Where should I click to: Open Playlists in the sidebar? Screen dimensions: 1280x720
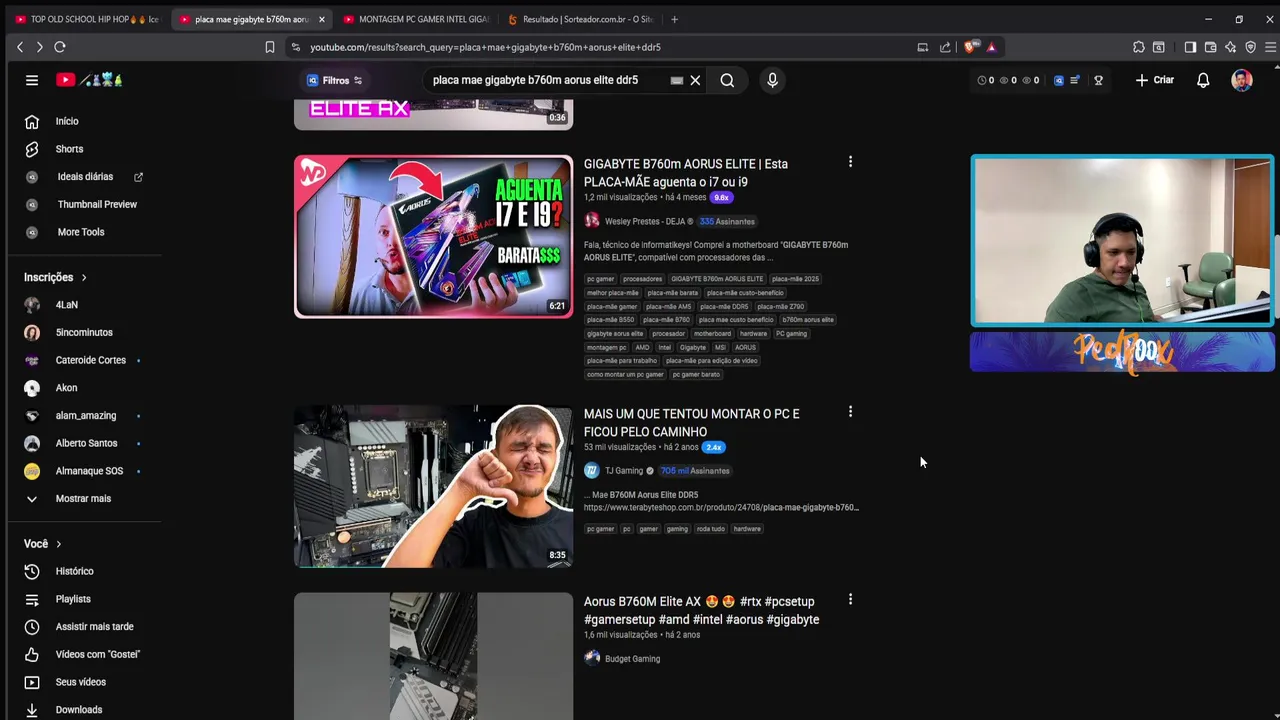click(73, 599)
